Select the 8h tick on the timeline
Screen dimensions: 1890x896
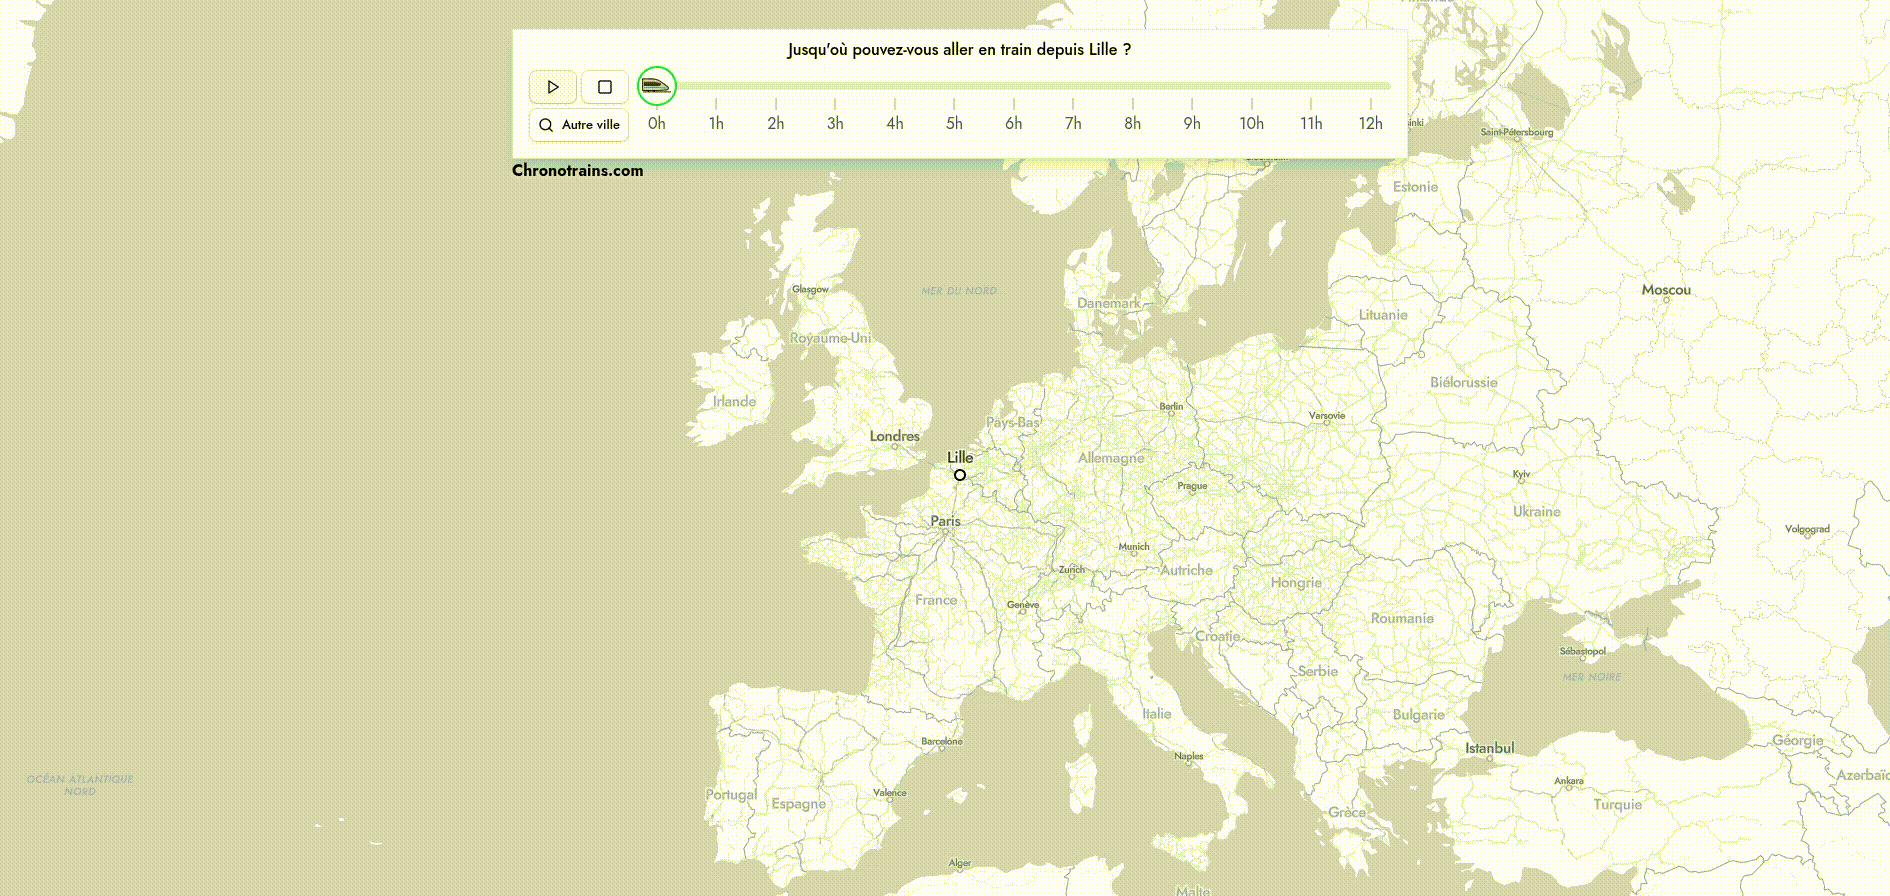point(1132,123)
